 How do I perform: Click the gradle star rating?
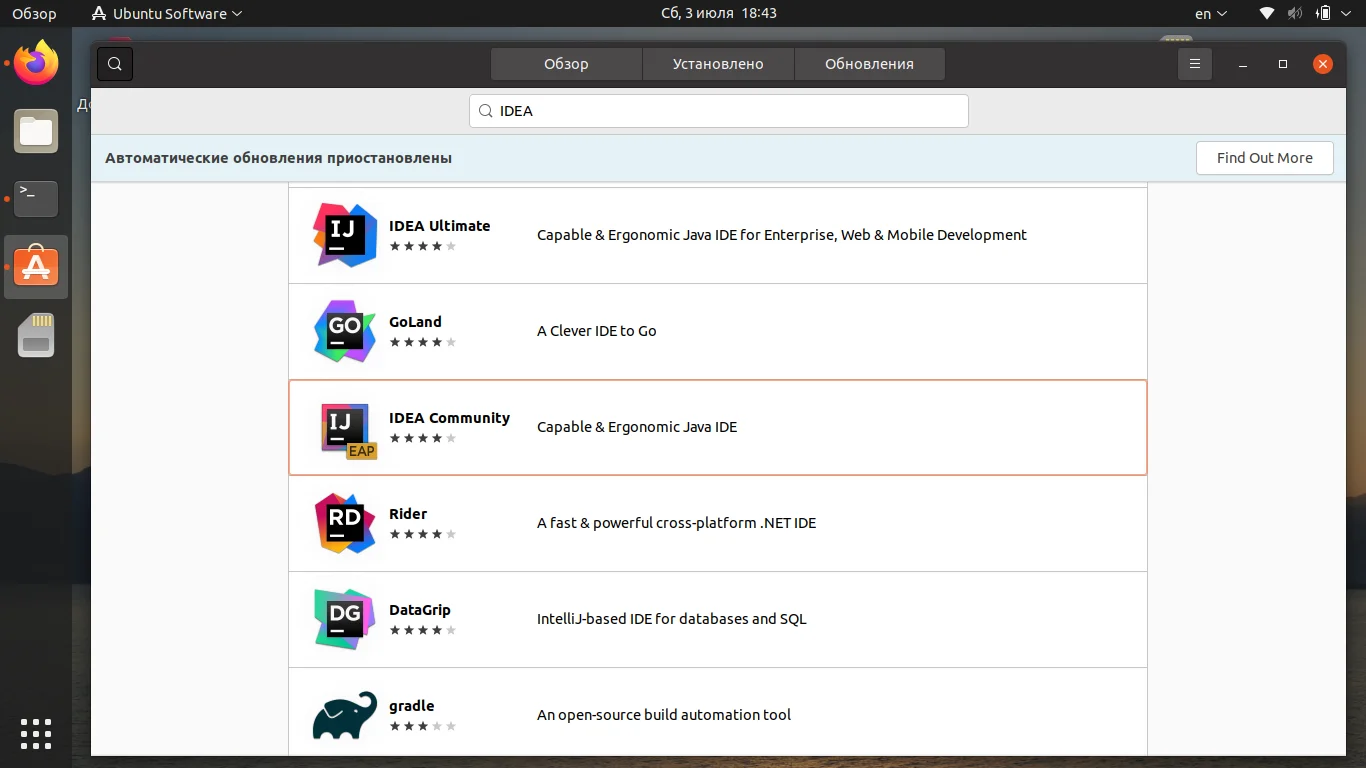point(423,726)
